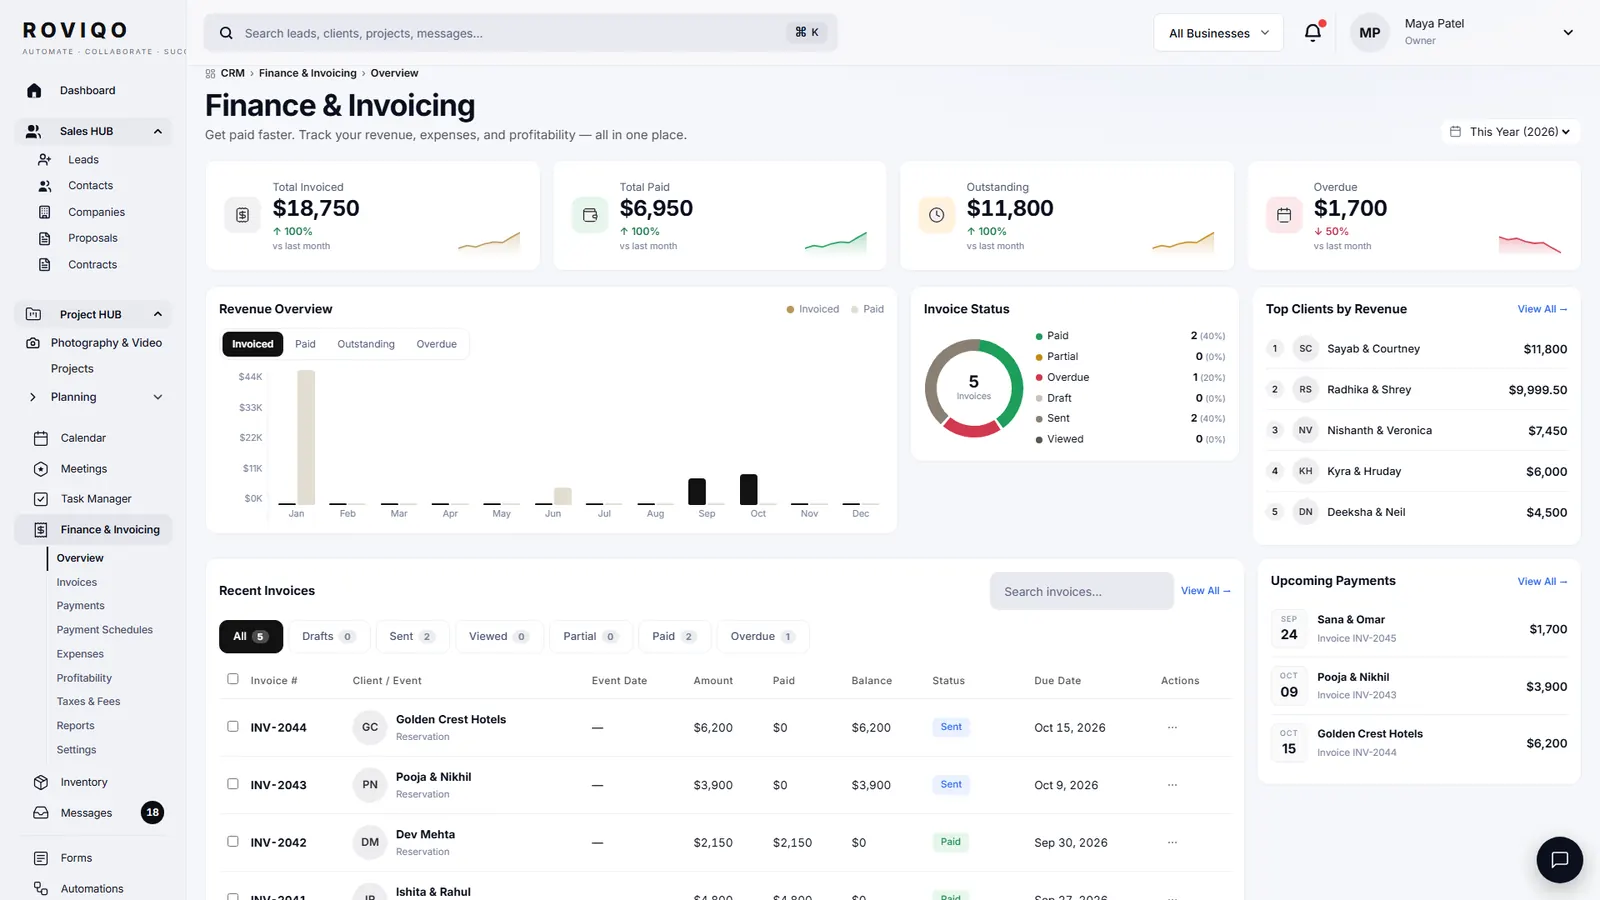The height and width of the screenshot is (900, 1600).
Task: Click the October bar in revenue chart
Action: (x=748, y=489)
